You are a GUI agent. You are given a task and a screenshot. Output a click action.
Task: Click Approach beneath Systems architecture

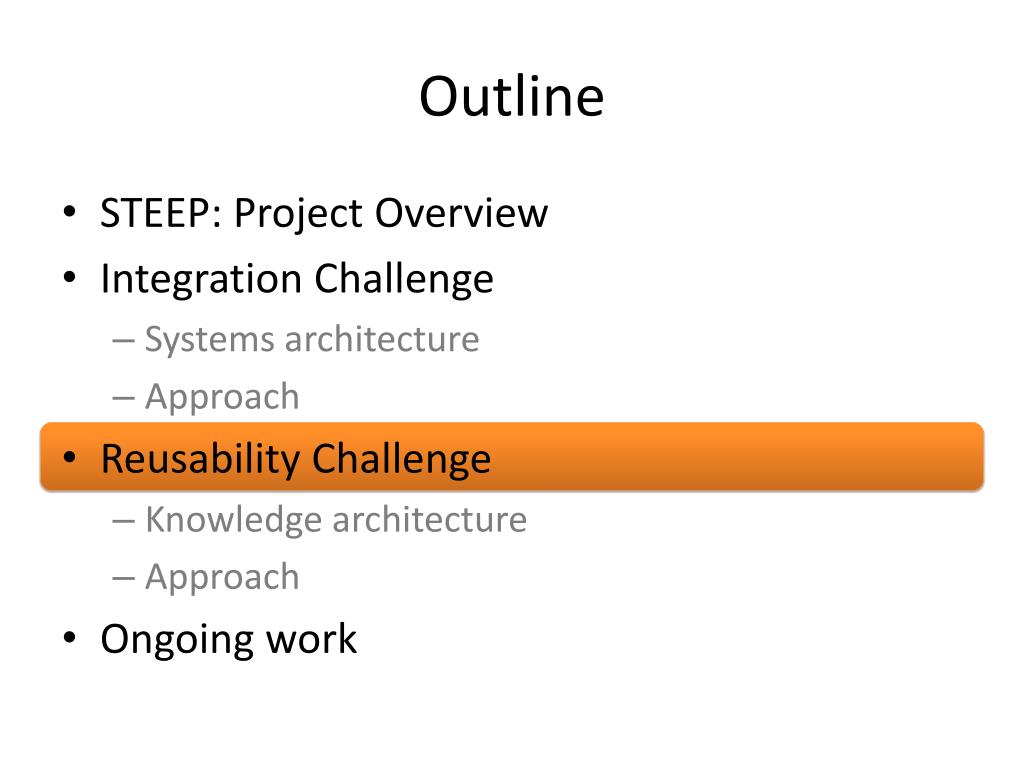(222, 397)
